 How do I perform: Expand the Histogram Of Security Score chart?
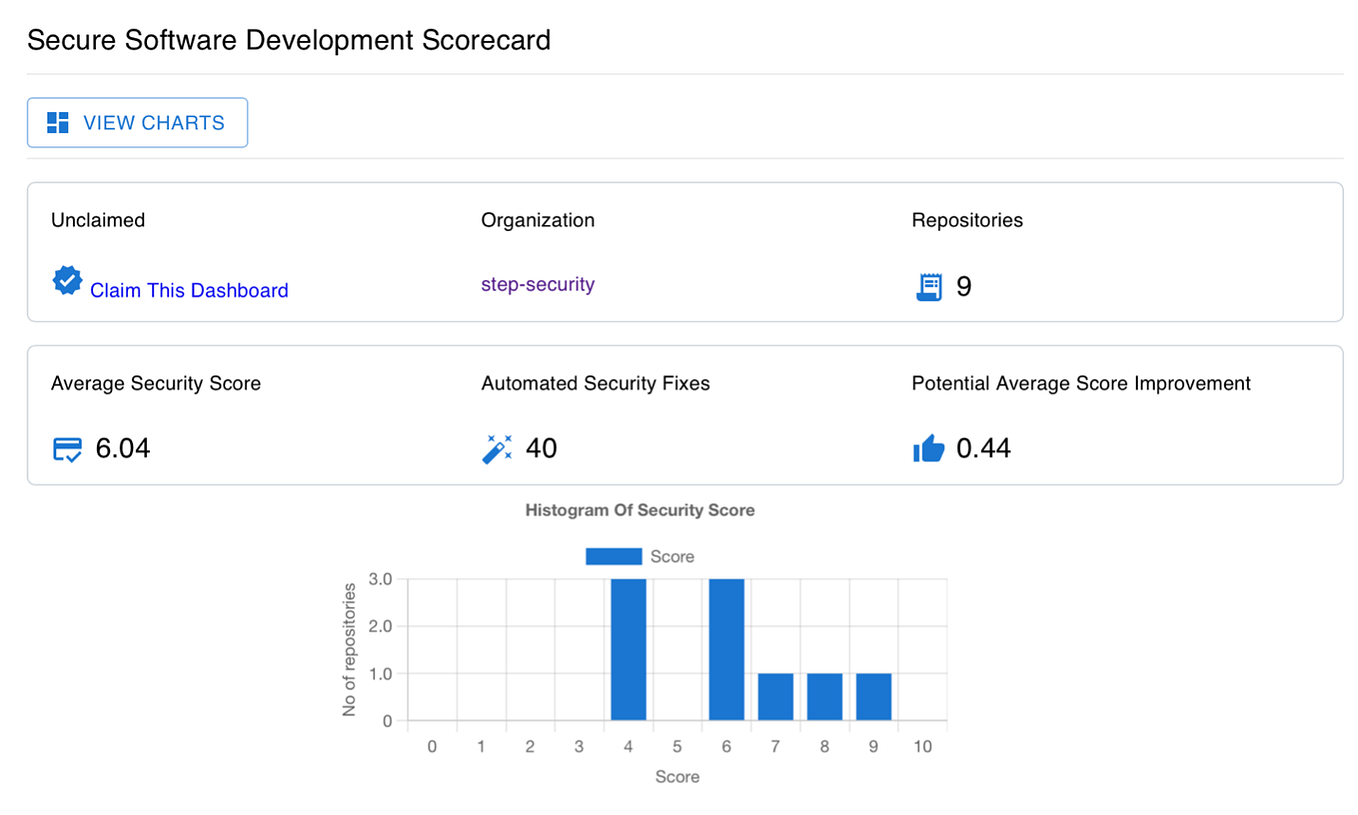(x=640, y=510)
